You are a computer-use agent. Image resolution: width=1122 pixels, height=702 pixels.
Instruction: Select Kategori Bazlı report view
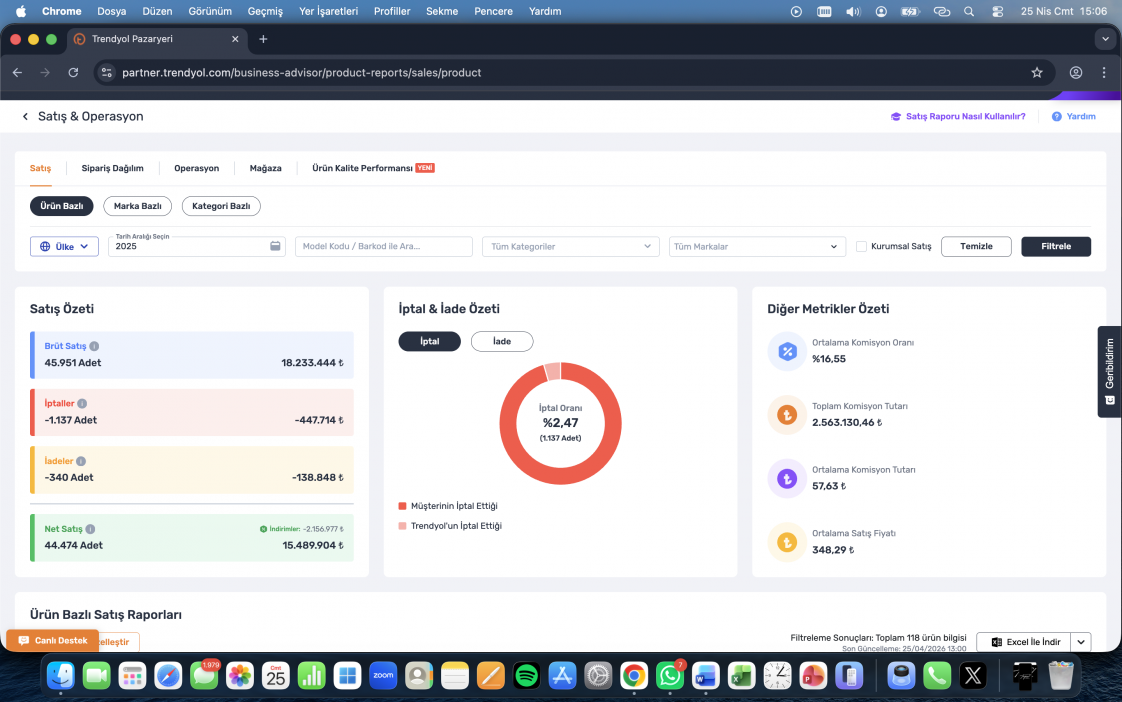221,206
